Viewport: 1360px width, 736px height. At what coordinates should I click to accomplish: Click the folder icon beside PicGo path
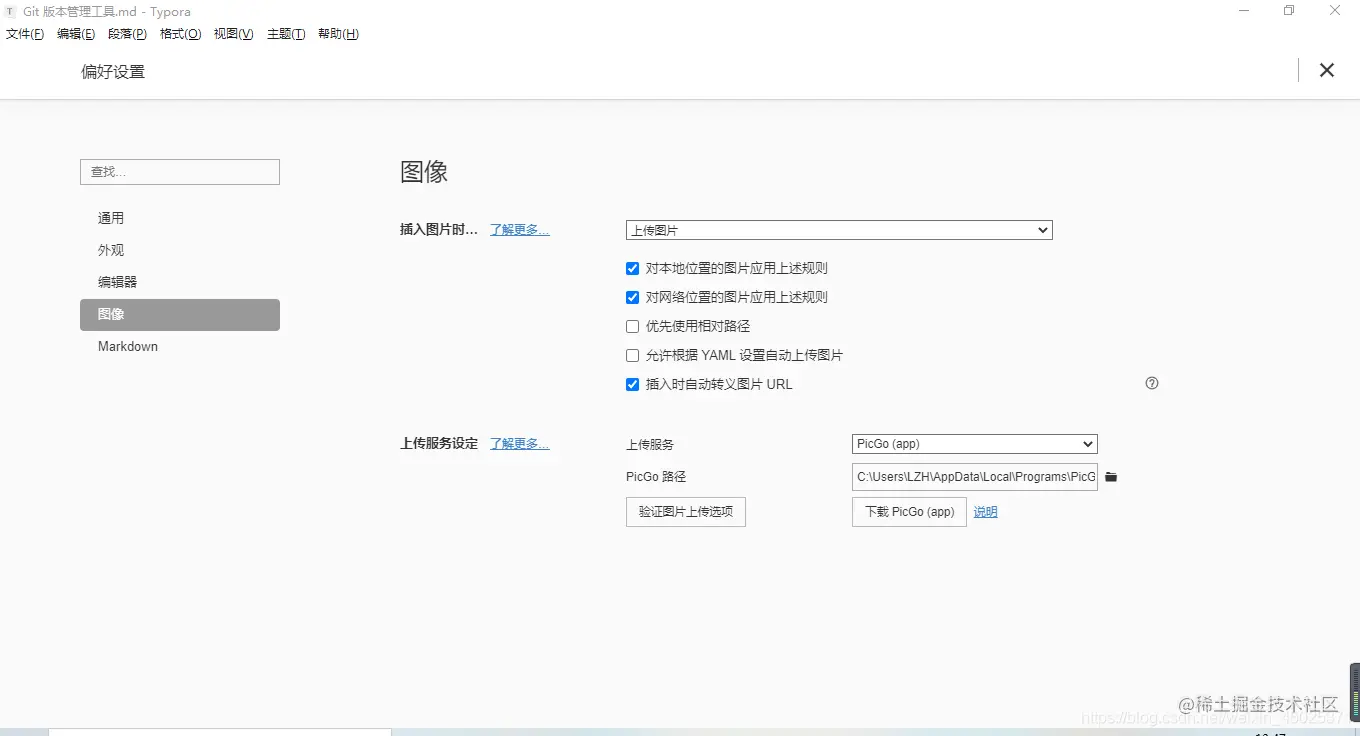tap(1110, 477)
